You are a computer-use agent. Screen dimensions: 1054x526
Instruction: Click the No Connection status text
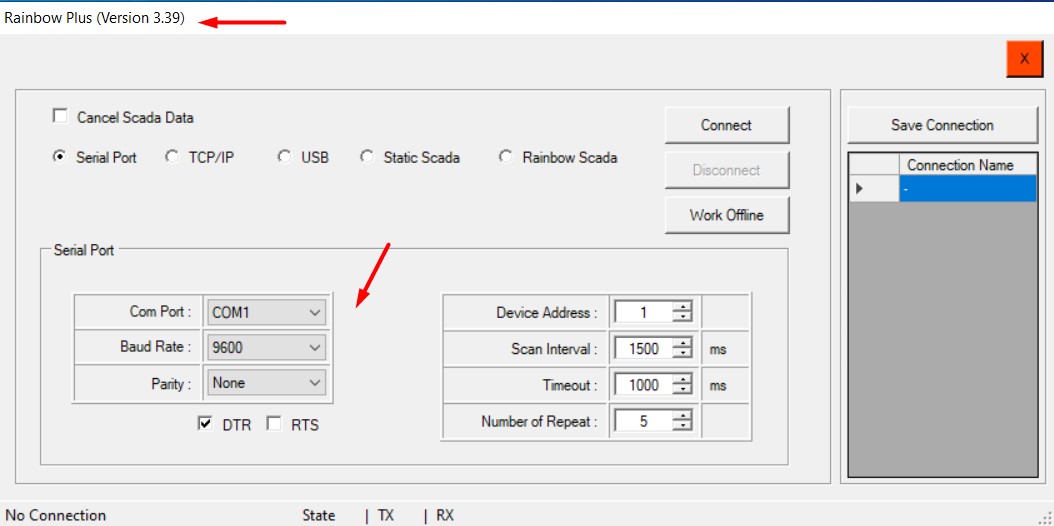pyautogui.click(x=56, y=515)
